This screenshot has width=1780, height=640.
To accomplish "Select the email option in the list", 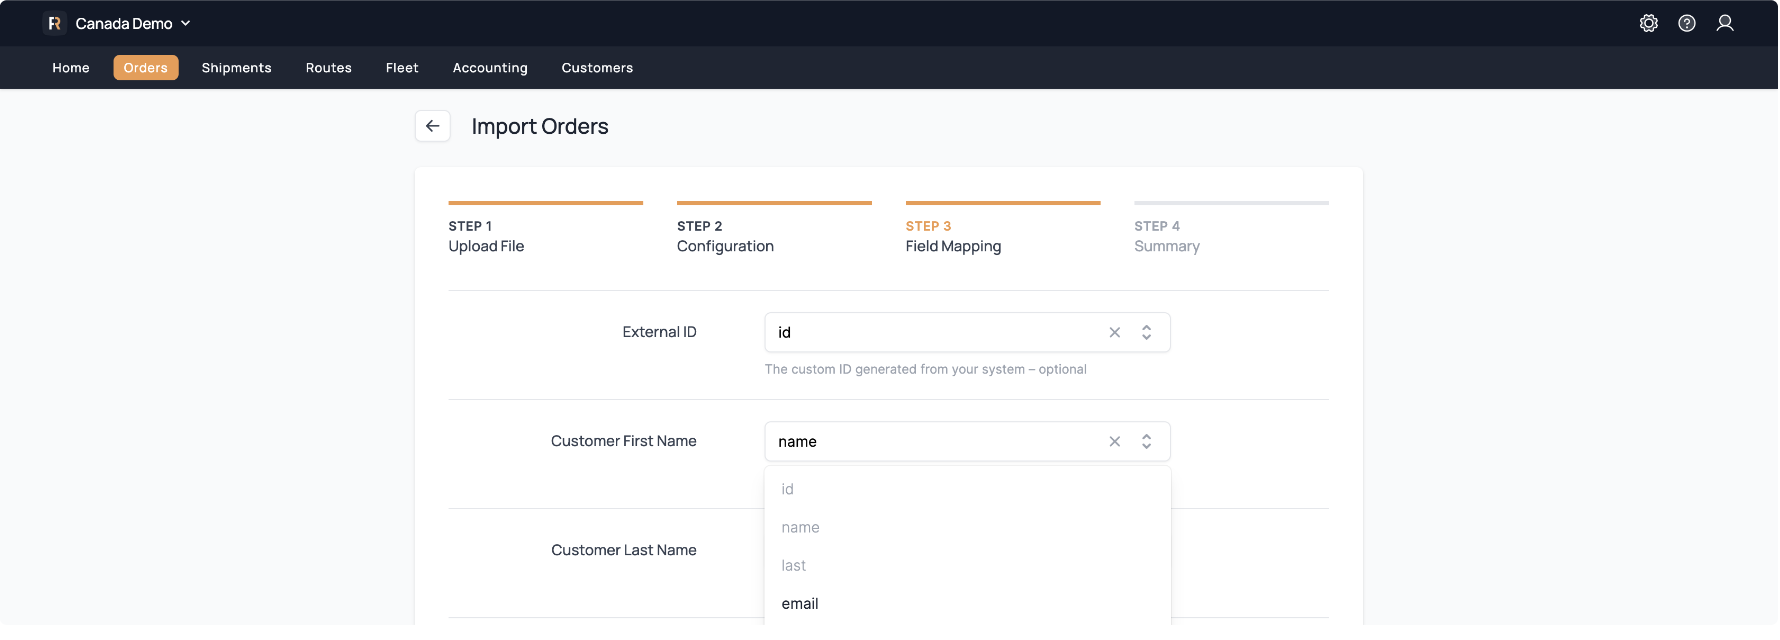I will click(800, 604).
